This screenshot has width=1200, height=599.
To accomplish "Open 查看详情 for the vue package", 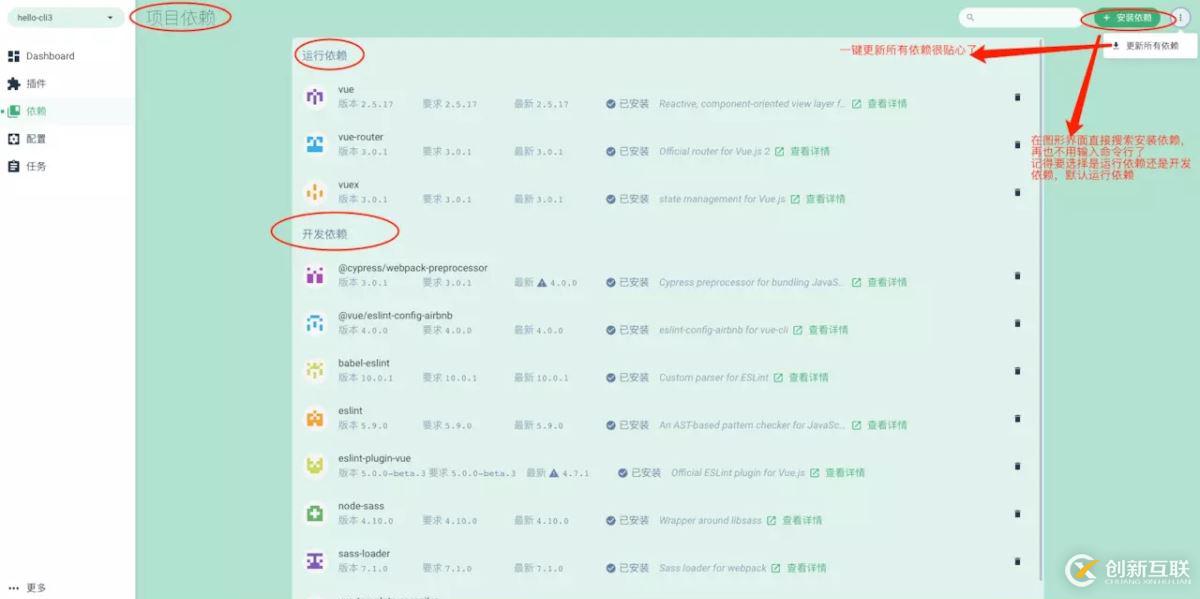I will pos(879,104).
